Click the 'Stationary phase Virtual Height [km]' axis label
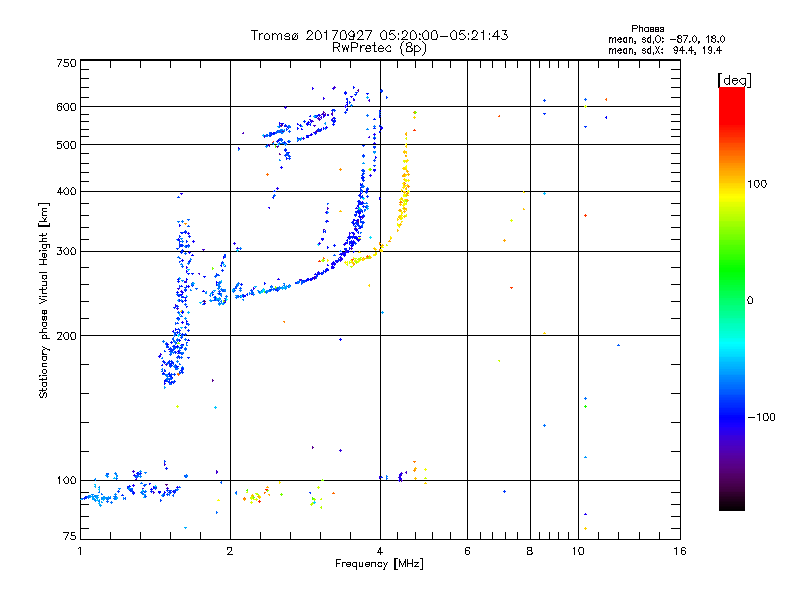Viewport: 800px width, 600px height. tap(44, 301)
